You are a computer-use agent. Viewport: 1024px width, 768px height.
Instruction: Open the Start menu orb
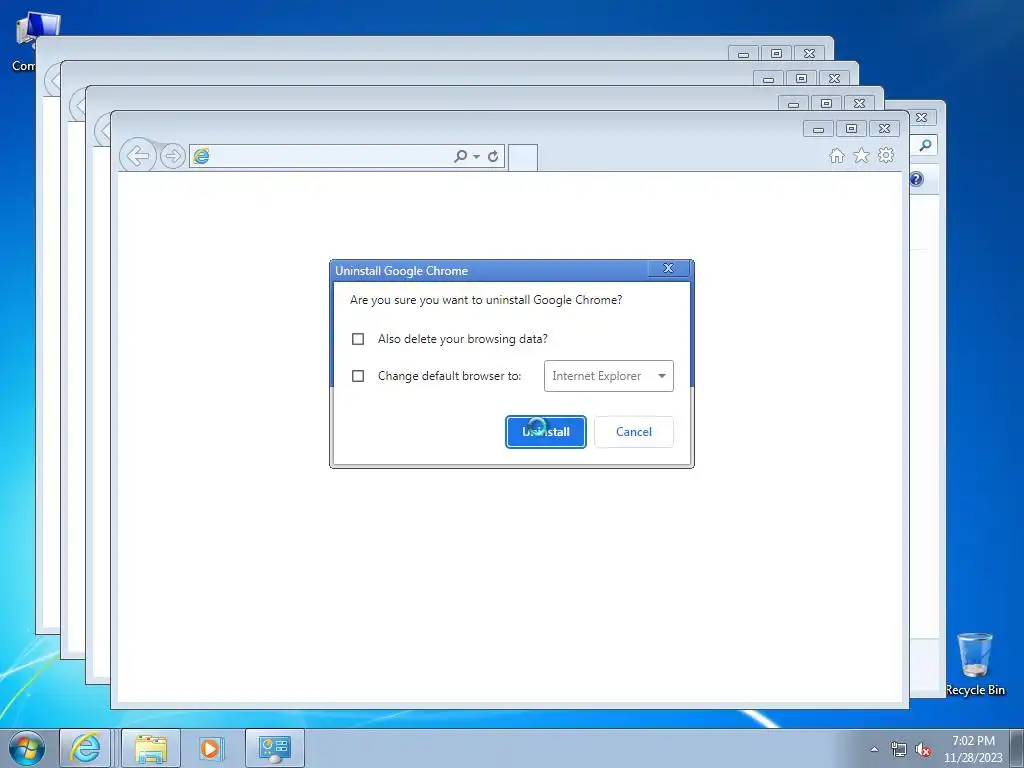(x=27, y=748)
